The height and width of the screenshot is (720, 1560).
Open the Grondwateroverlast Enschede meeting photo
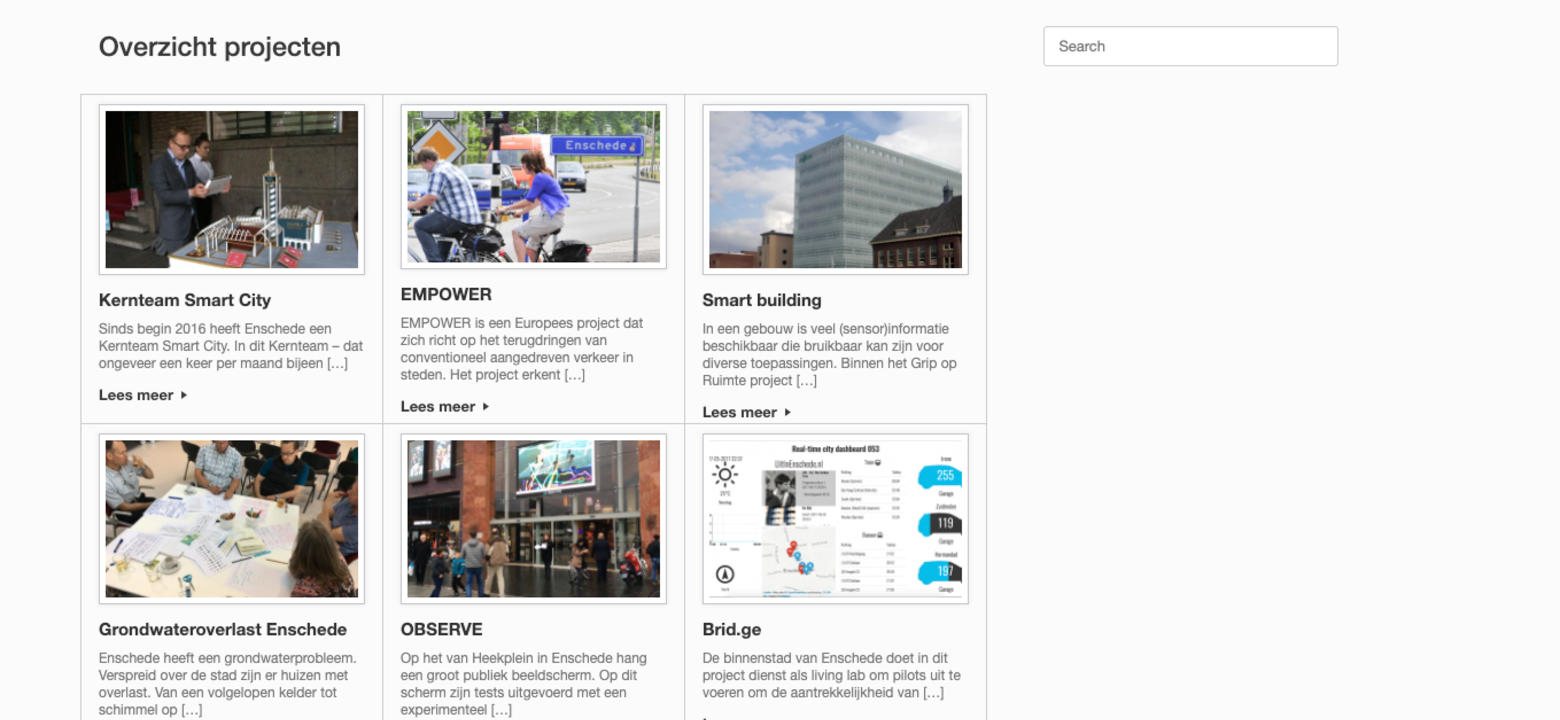[x=231, y=518]
